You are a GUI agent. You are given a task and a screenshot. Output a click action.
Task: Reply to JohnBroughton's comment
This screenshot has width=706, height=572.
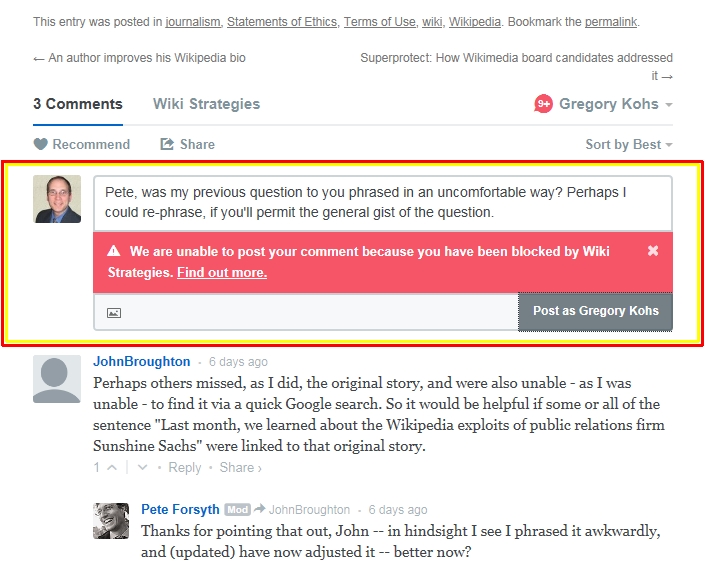(x=185, y=468)
